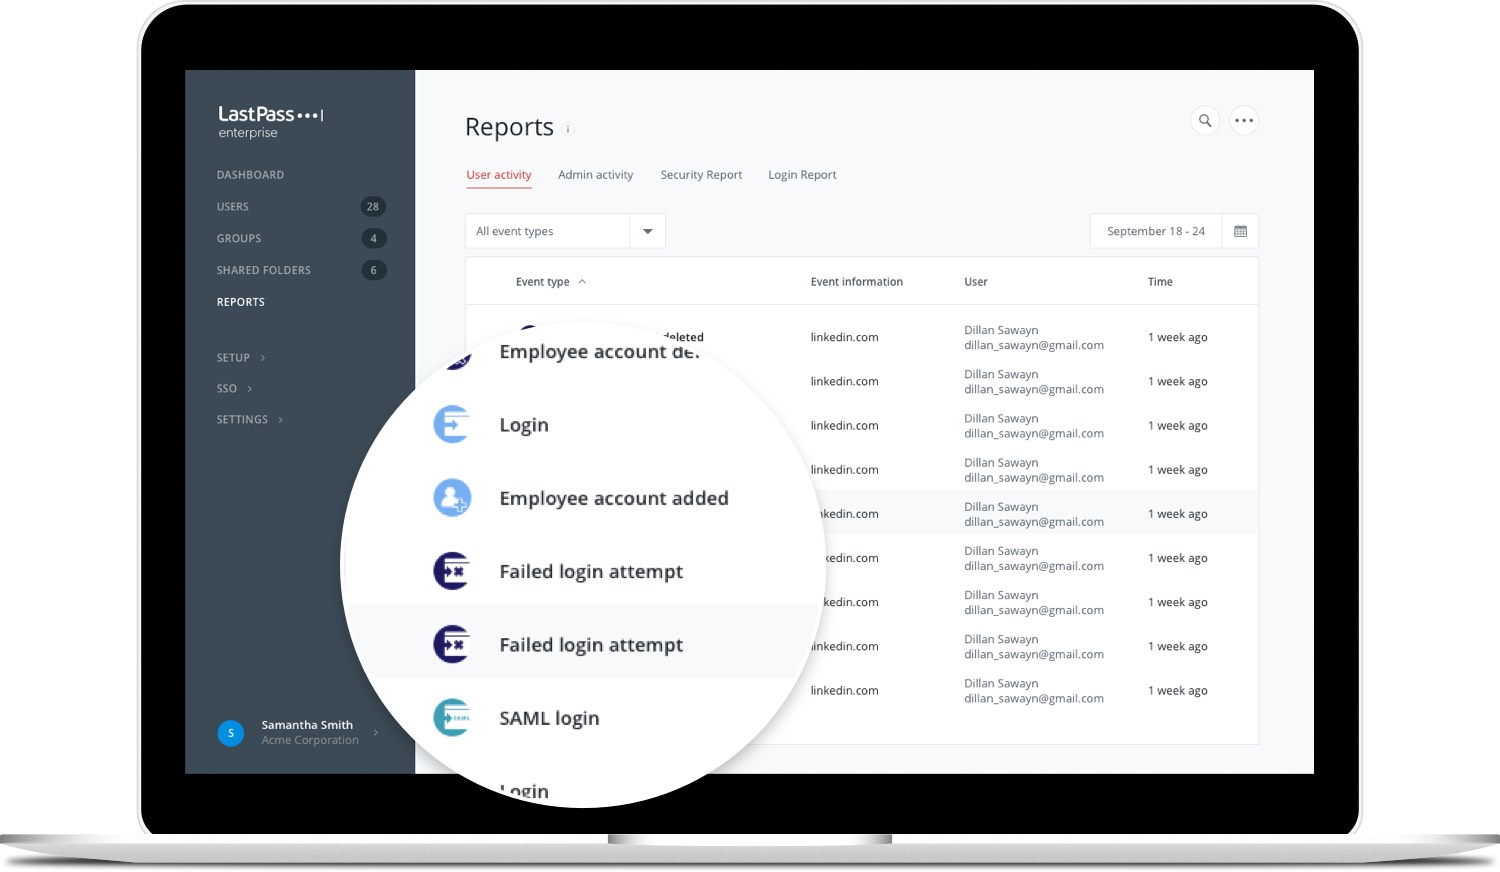
Task: Navigate to the Dashboard section
Action: 250,174
